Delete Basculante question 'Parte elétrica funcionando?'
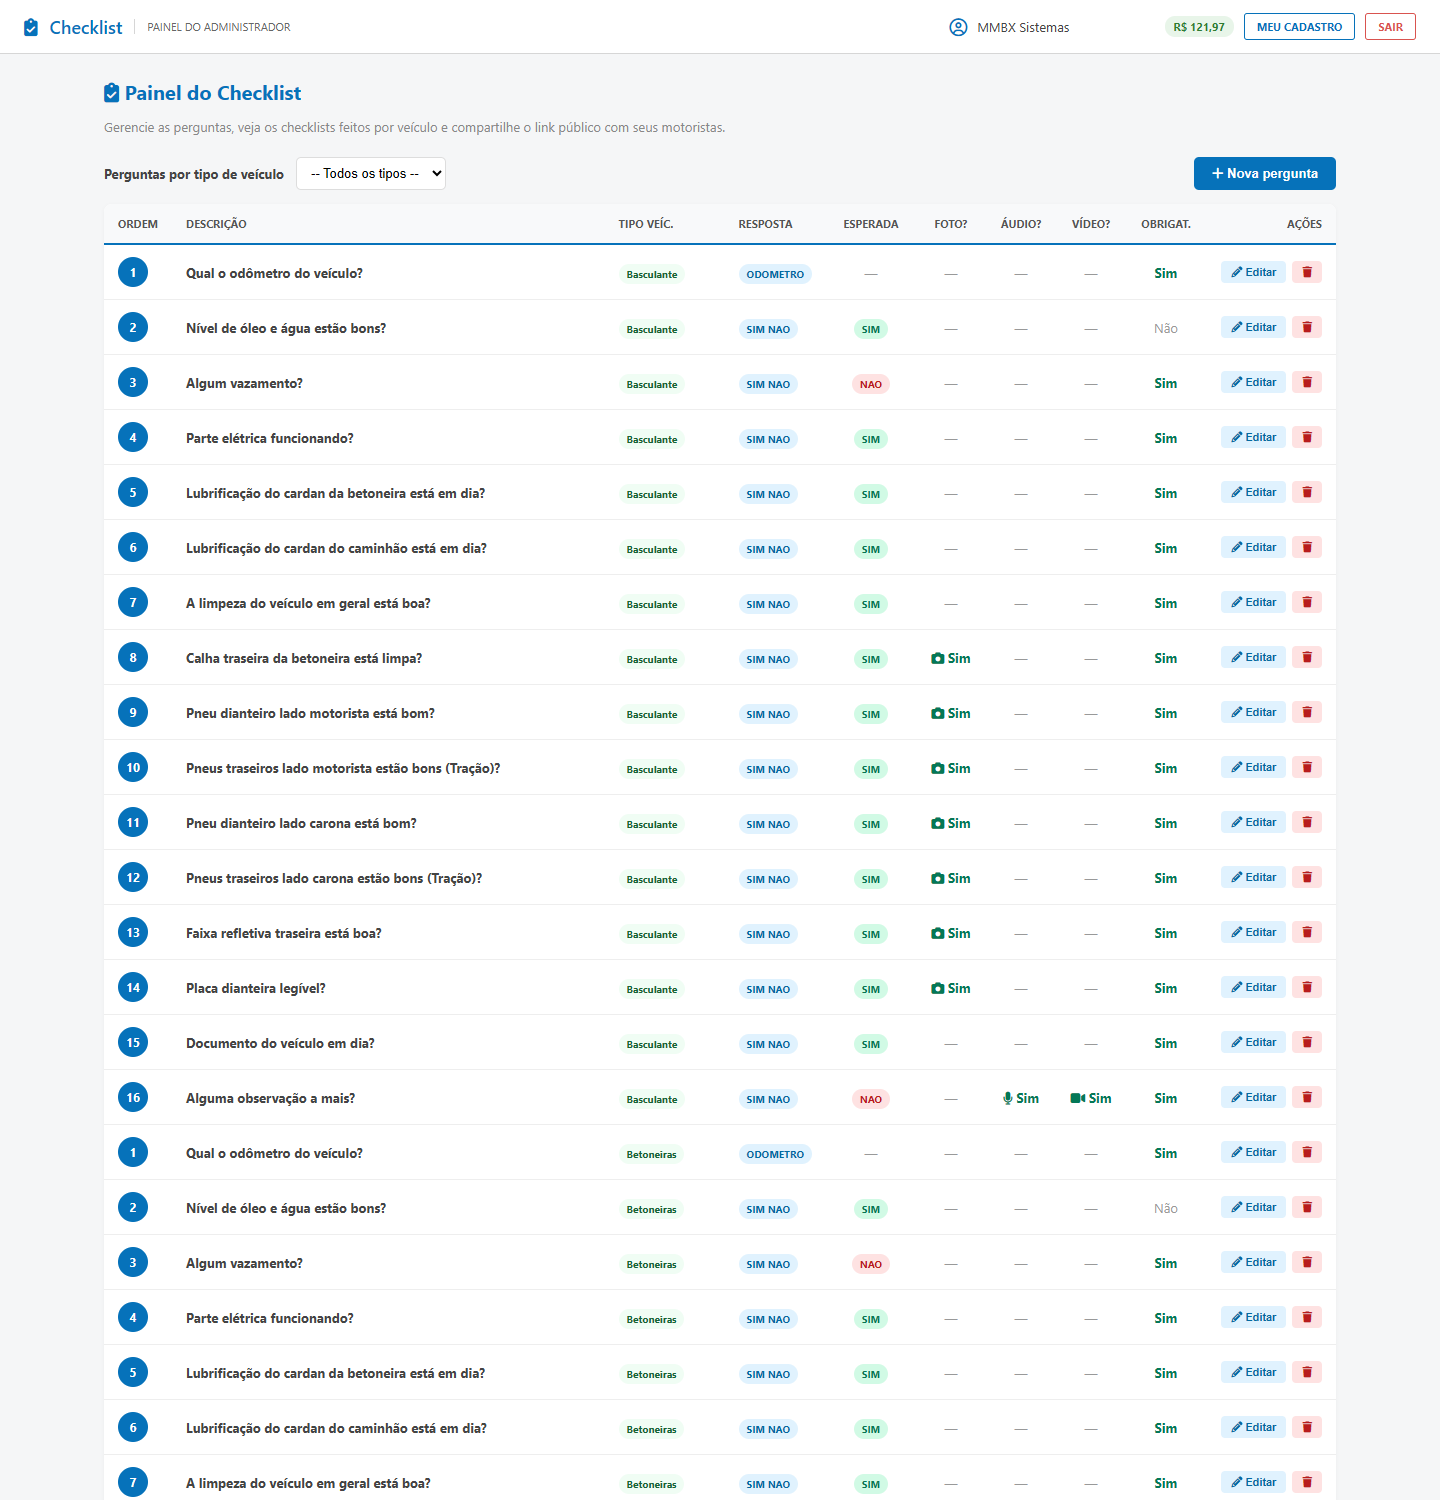The image size is (1440, 1500). click(x=1307, y=437)
